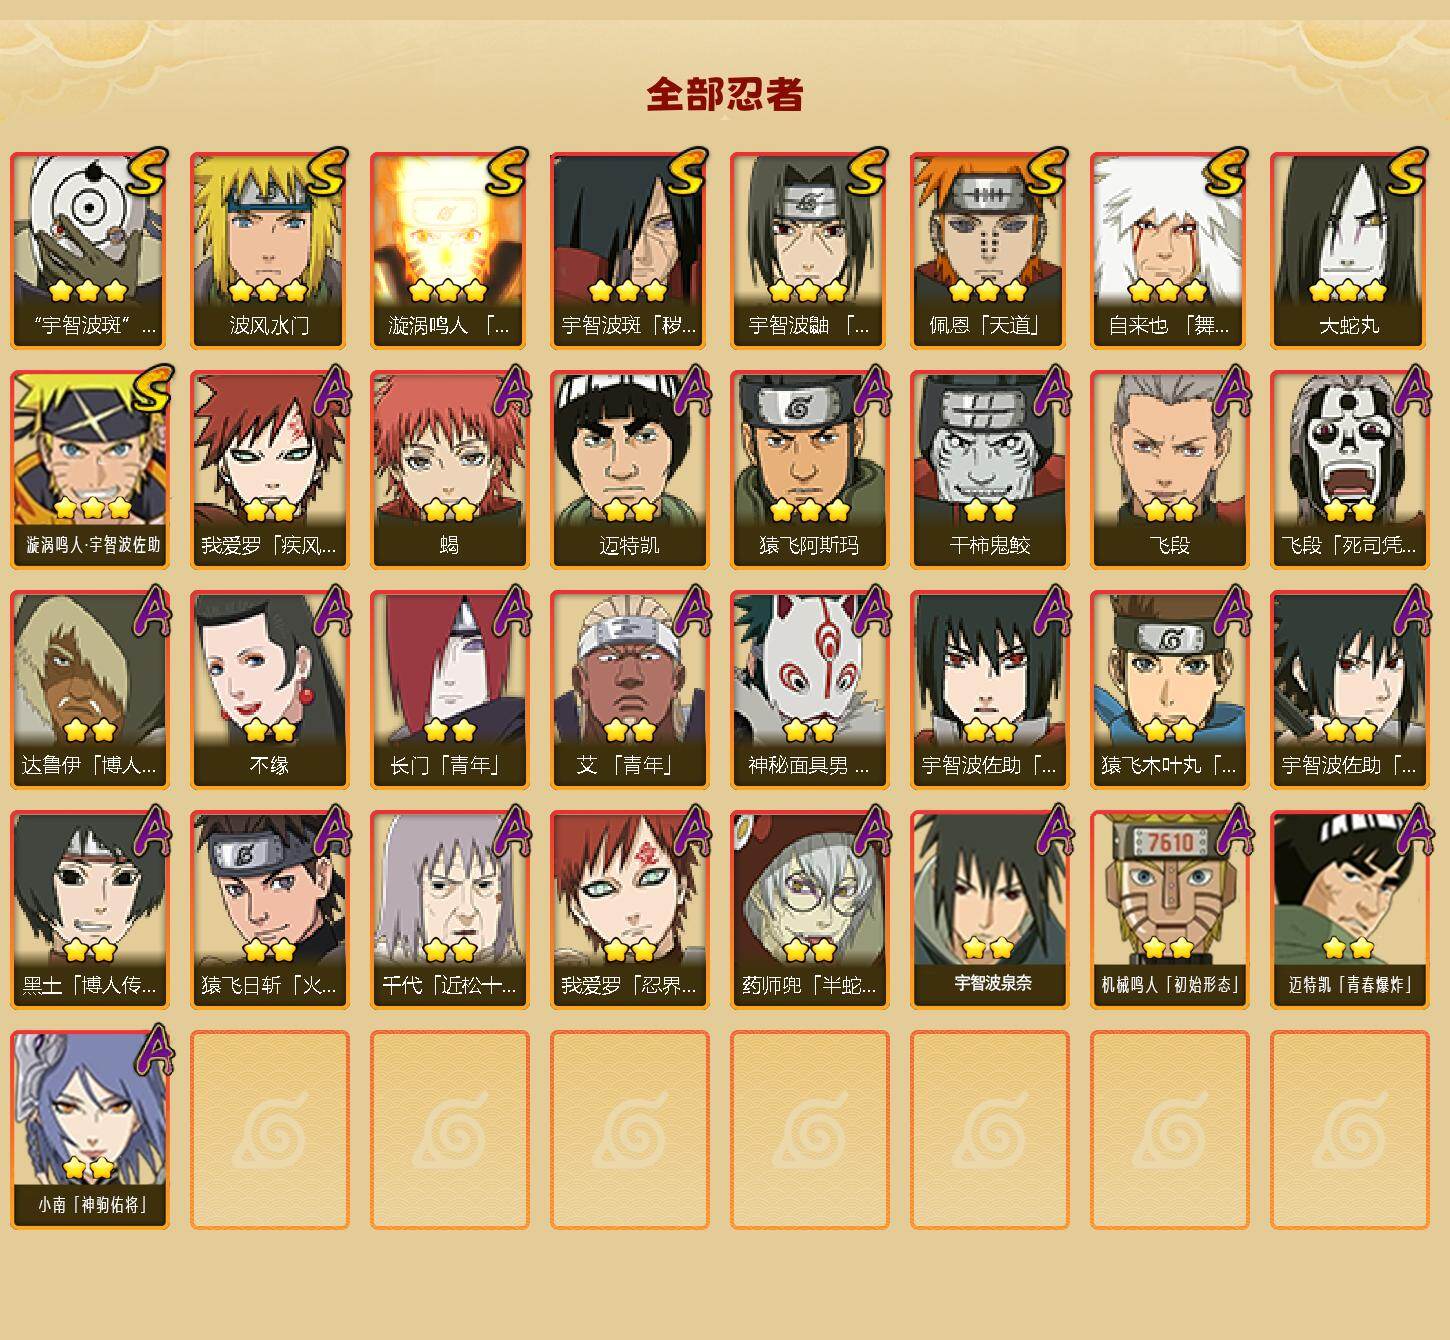The image size is (1450, 1340).
Task: Click the 艾「青年」 ninja card
Action: (x=629, y=690)
